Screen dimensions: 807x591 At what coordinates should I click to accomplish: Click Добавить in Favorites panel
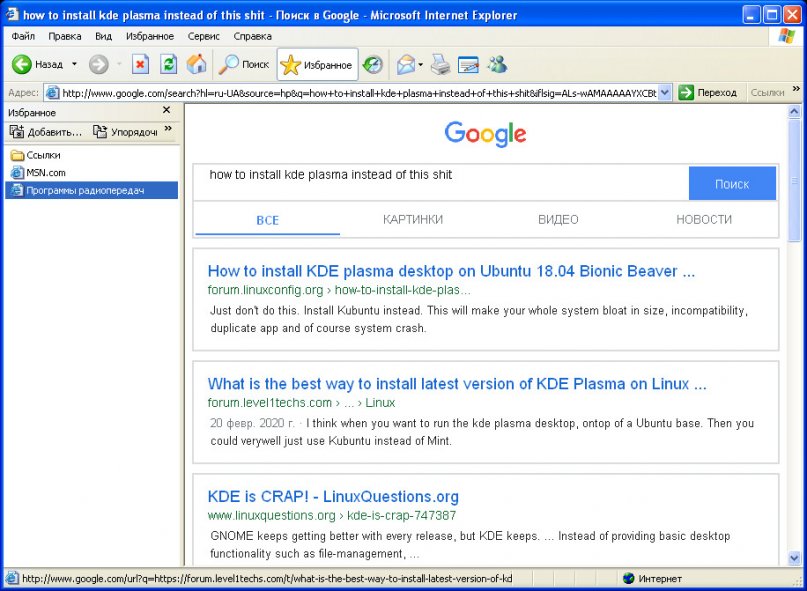coord(45,132)
